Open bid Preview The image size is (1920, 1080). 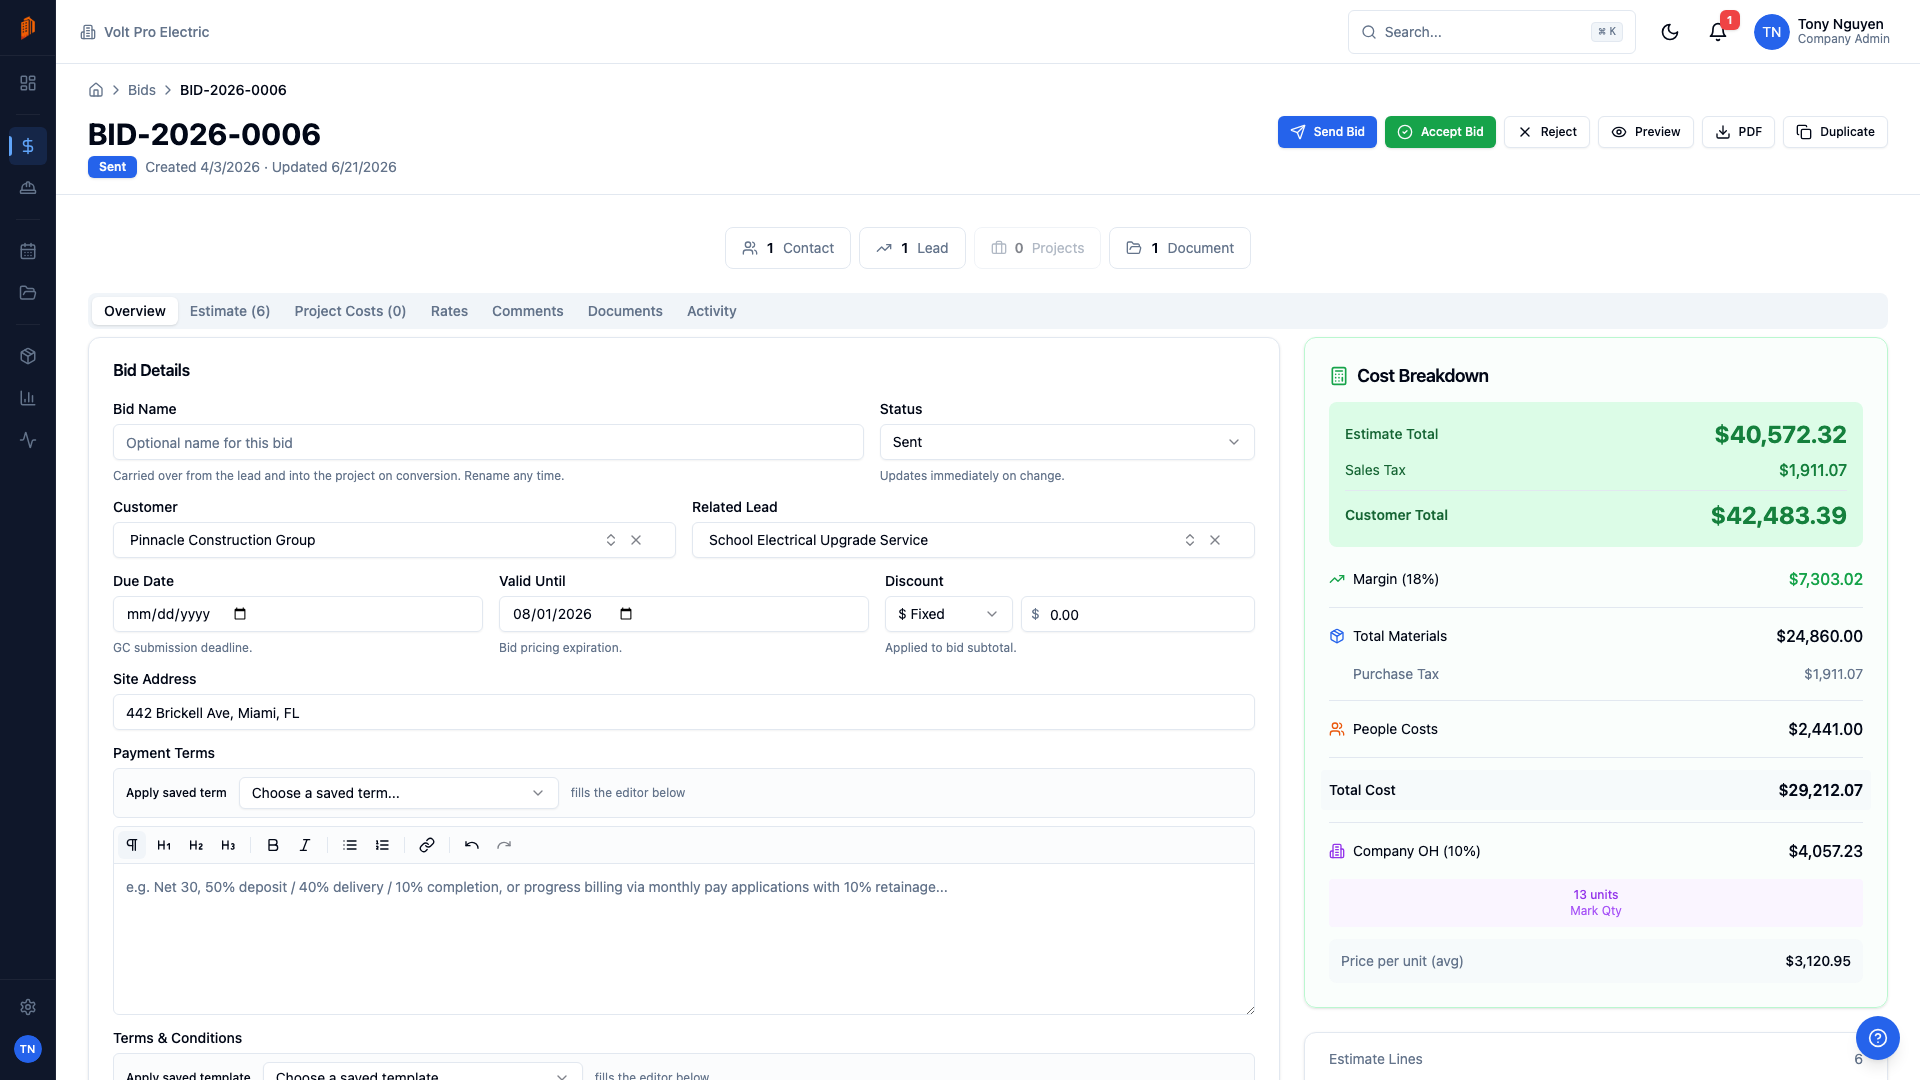coord(1646,132)
